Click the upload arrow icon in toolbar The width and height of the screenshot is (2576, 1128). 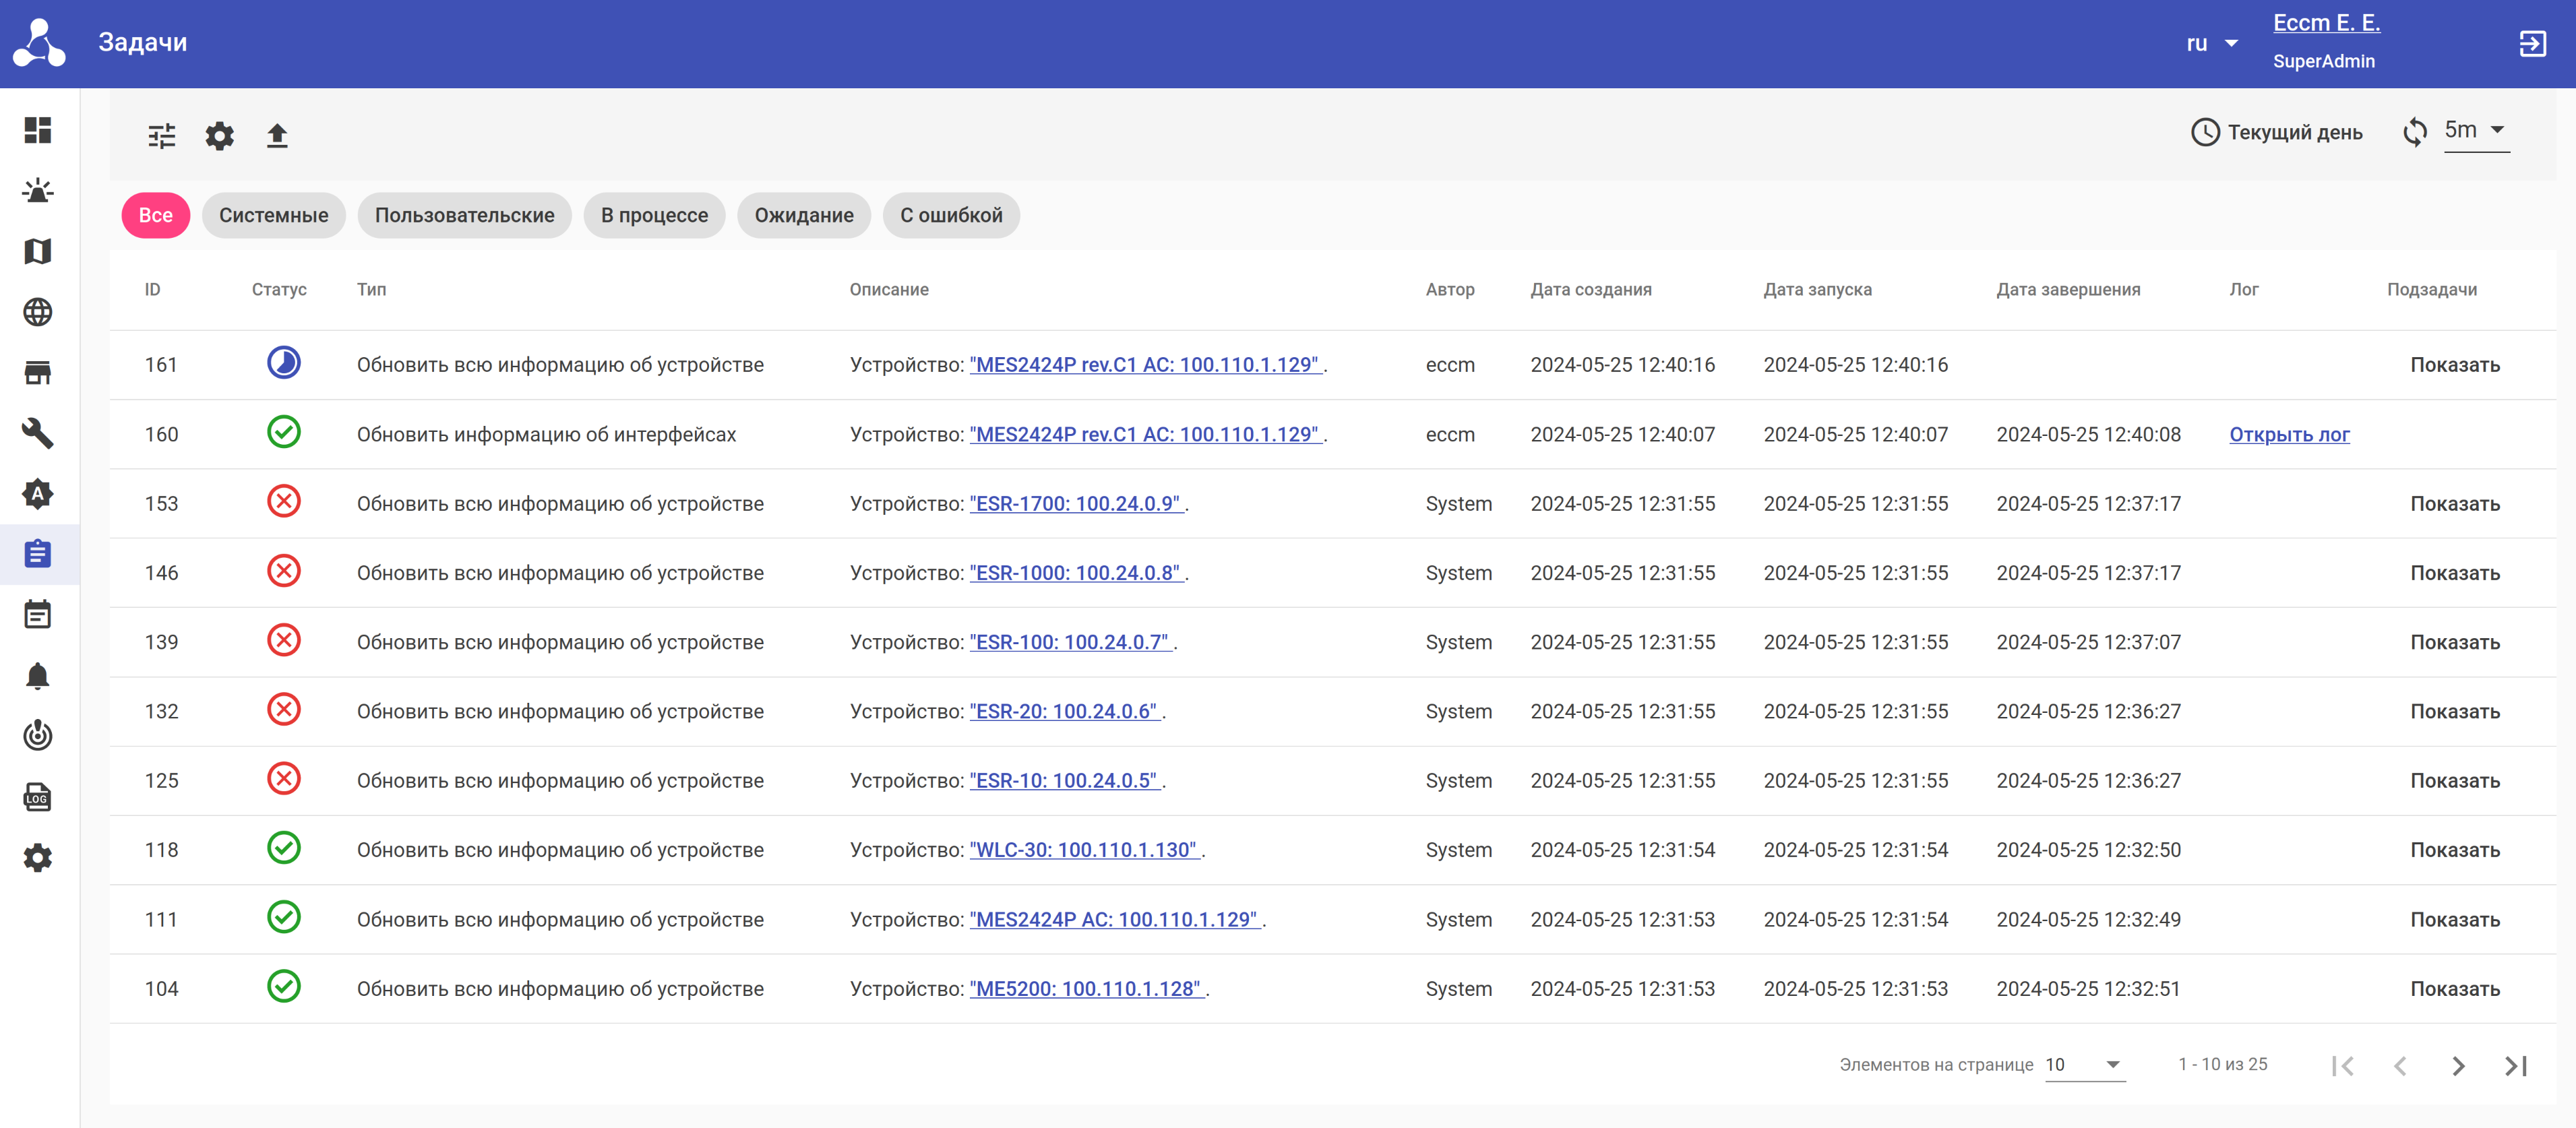[277, 135]
